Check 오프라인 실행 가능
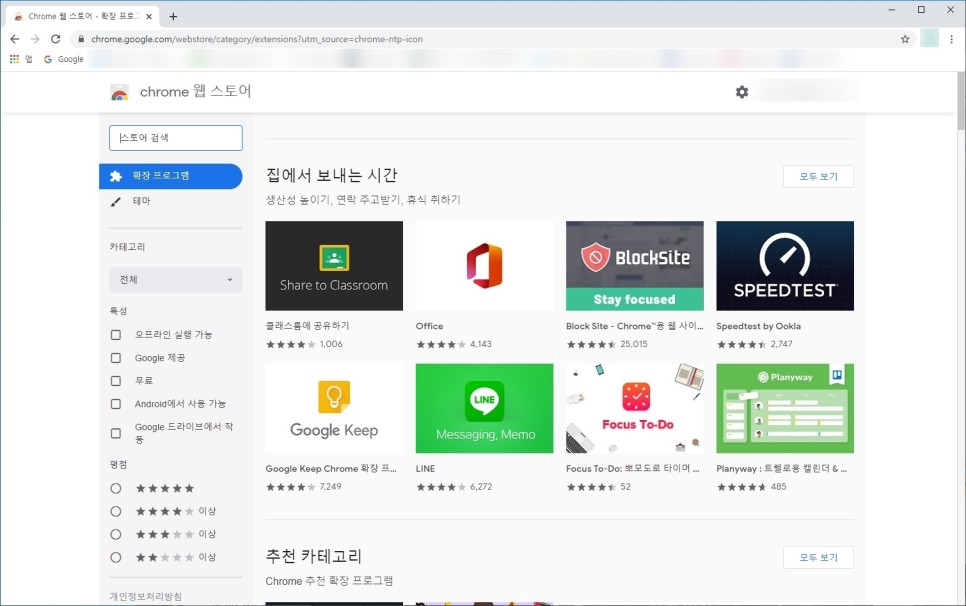Image resolution: width=966 pixels, height=606 pixels. click(116, 334)
